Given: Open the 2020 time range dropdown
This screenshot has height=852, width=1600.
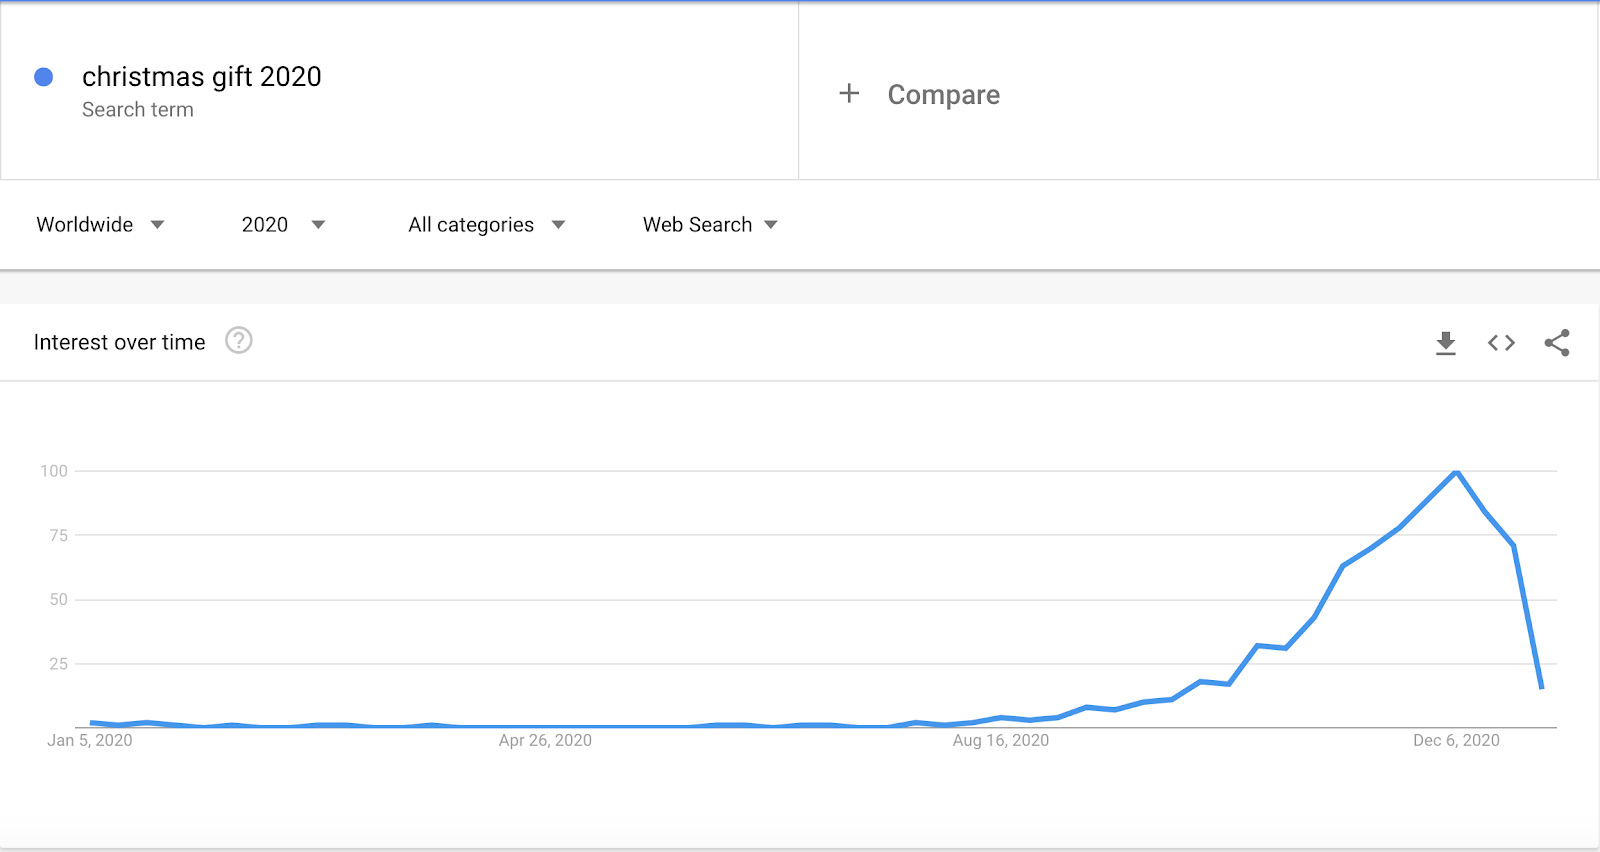Looking at the screenshot, I should [283, 225].
